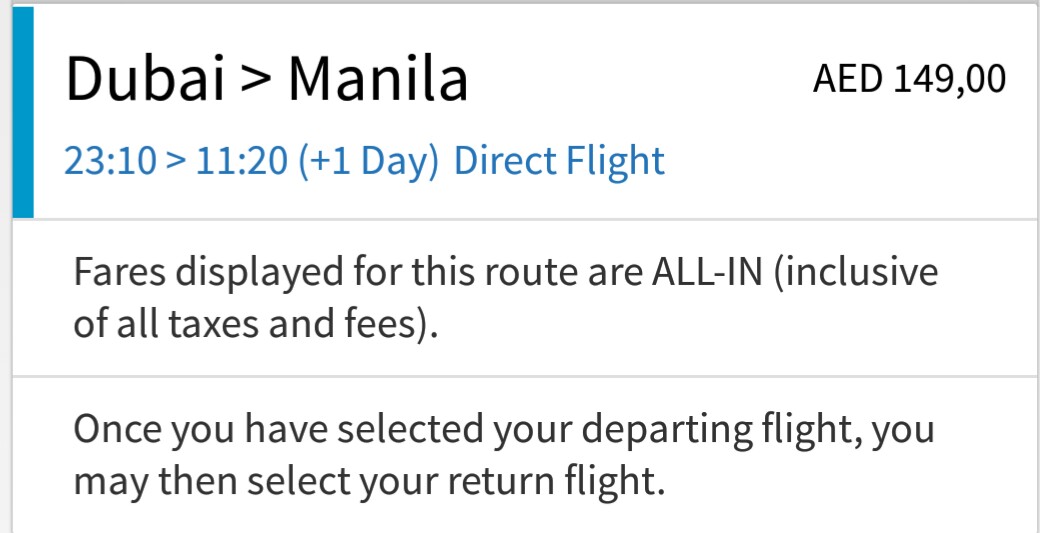Click the 11:20 arrival time

point(241,161)
